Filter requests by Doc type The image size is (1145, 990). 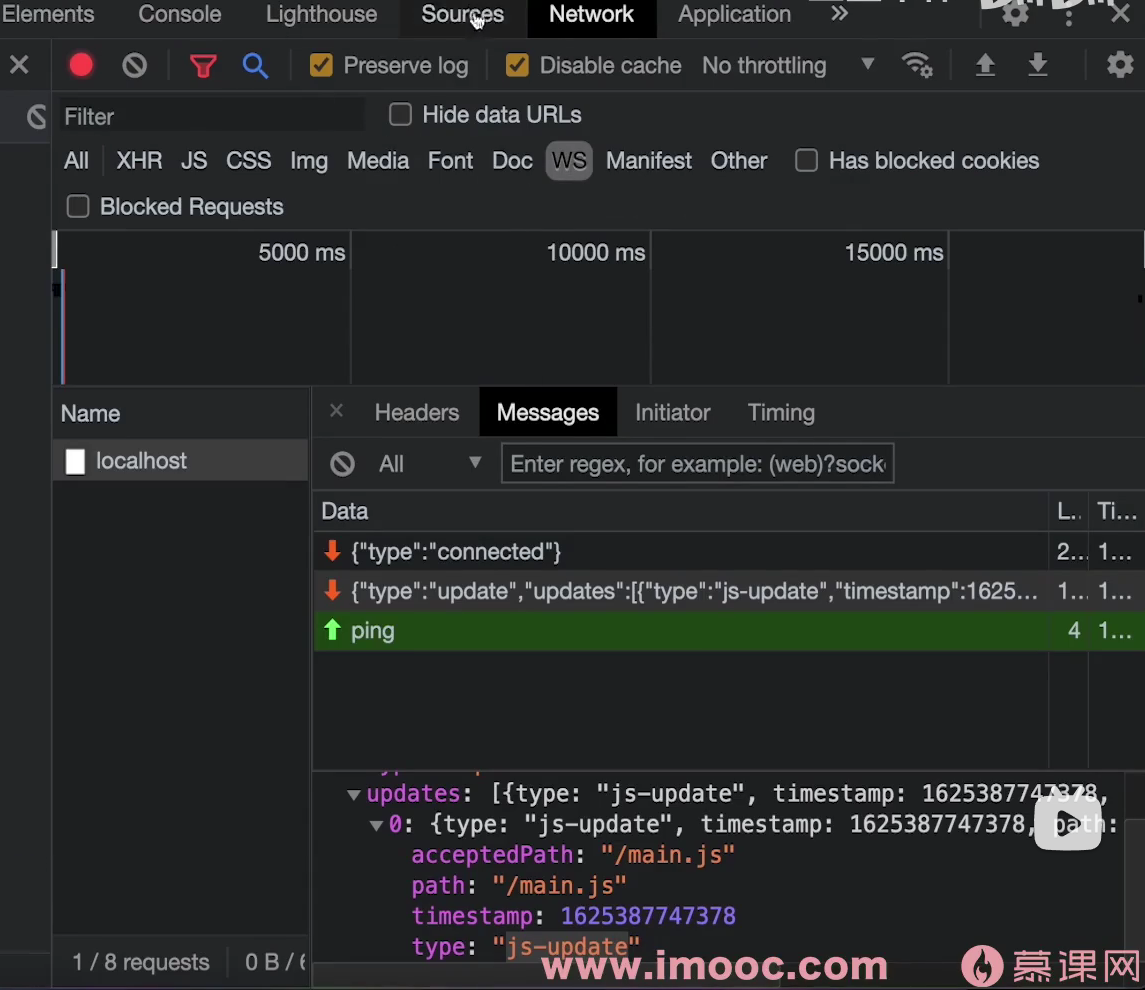512,161
